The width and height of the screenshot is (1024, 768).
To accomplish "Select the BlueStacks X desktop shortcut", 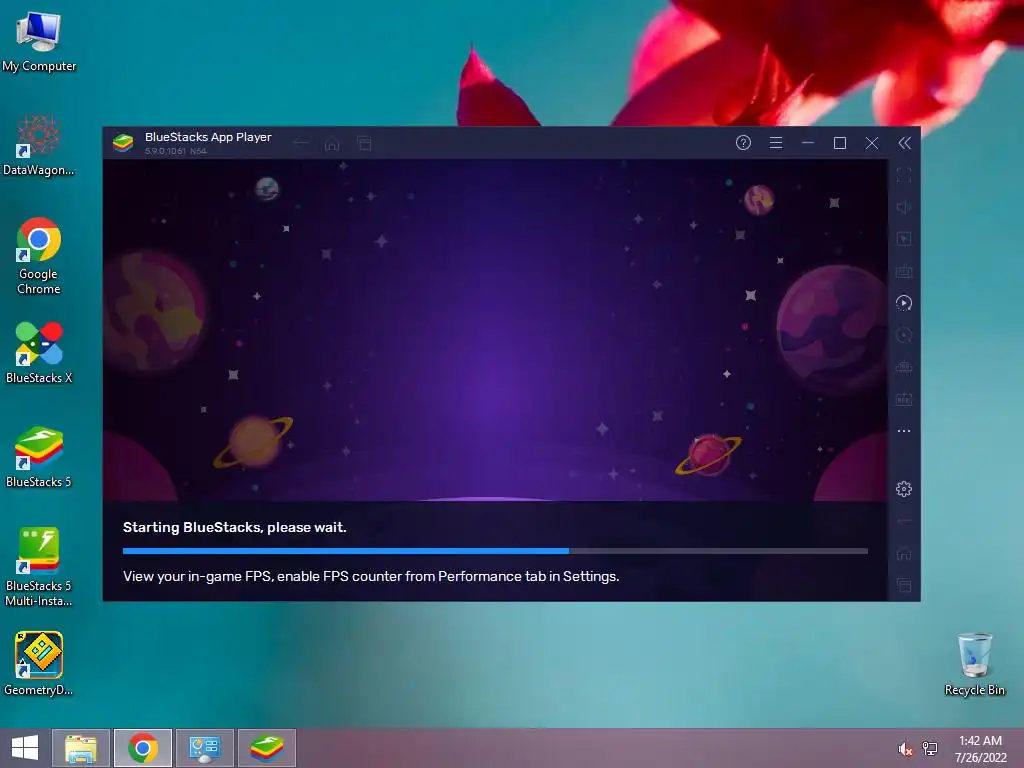I will pyautogui.click(x=39, y=353).
